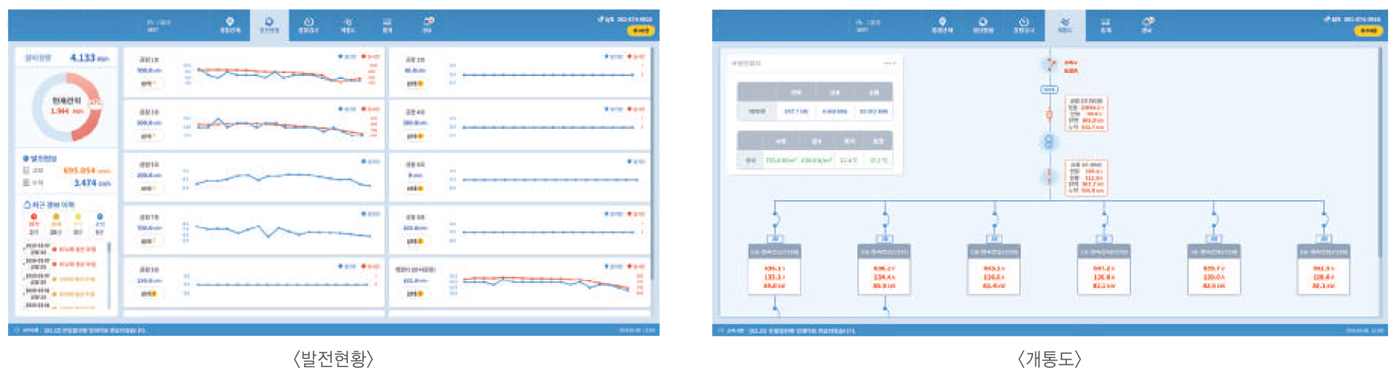Toggle blue legend dot on first chart
1398x382 pixels.
pos(341,56)
